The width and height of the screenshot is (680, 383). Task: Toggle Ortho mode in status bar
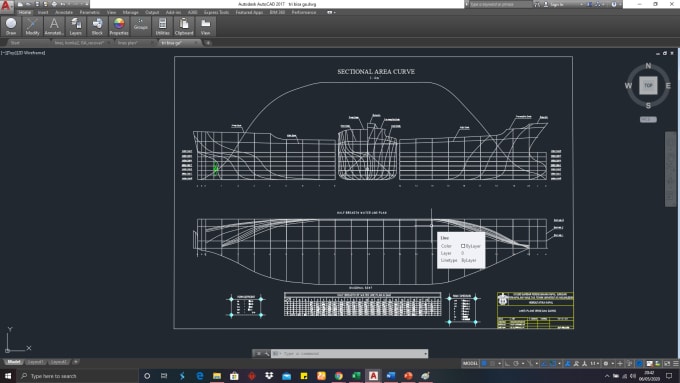[x=507, y=363]
